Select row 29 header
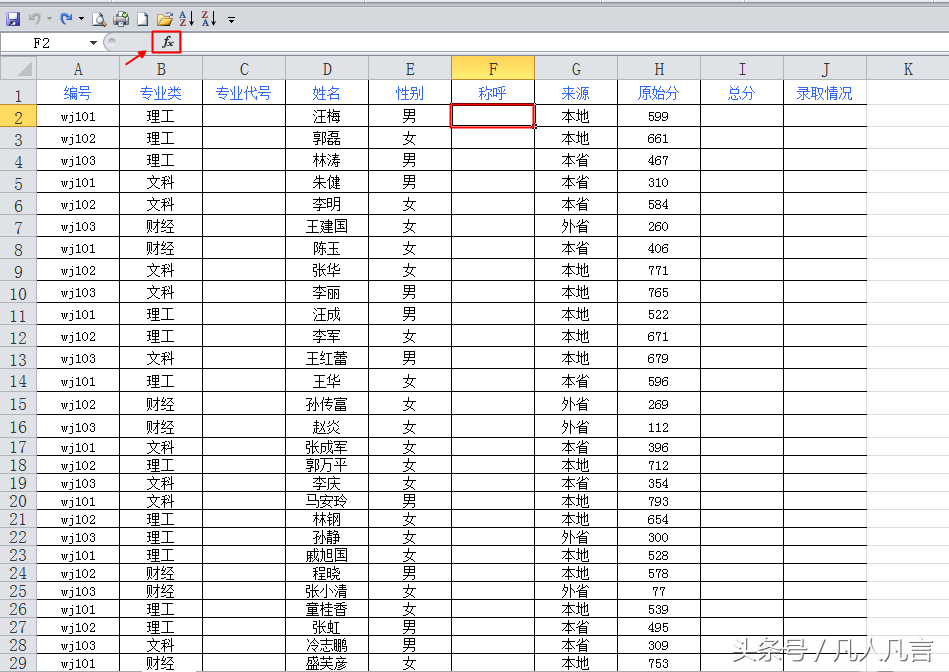The height and width of the screenshot is (672, 949). [18, 663]
